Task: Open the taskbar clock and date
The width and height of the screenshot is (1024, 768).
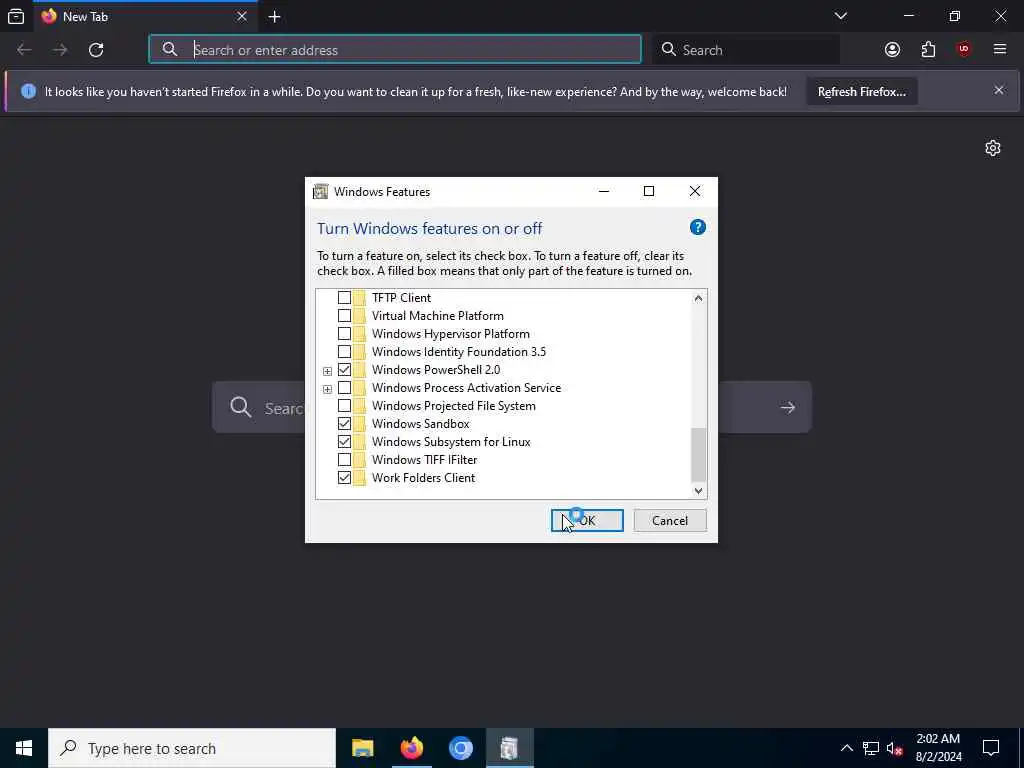Action: click(938, 748)
